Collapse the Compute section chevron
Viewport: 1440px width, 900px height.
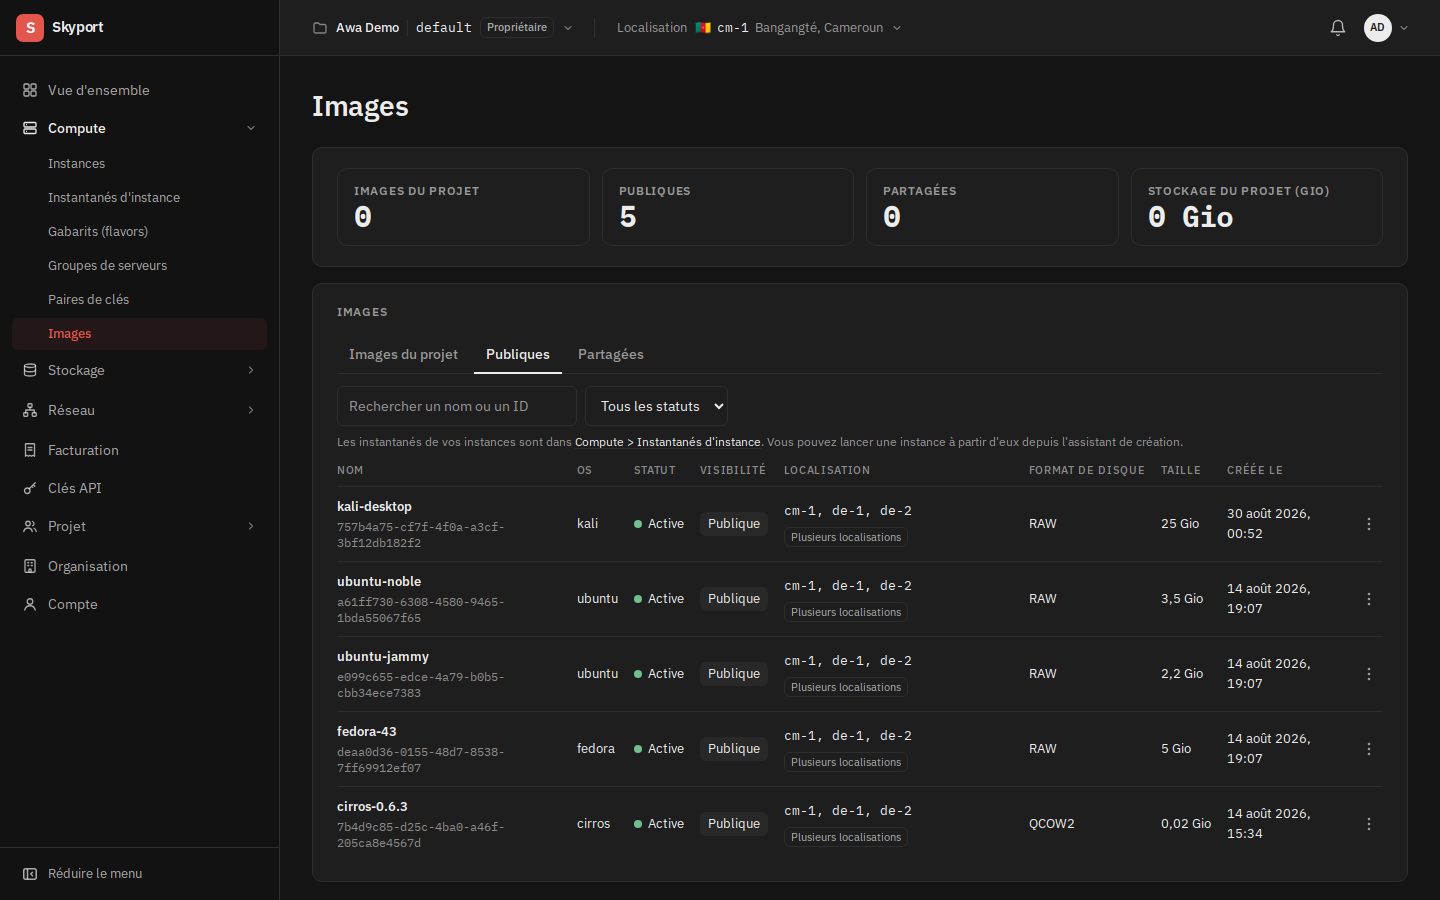(251, 128)
